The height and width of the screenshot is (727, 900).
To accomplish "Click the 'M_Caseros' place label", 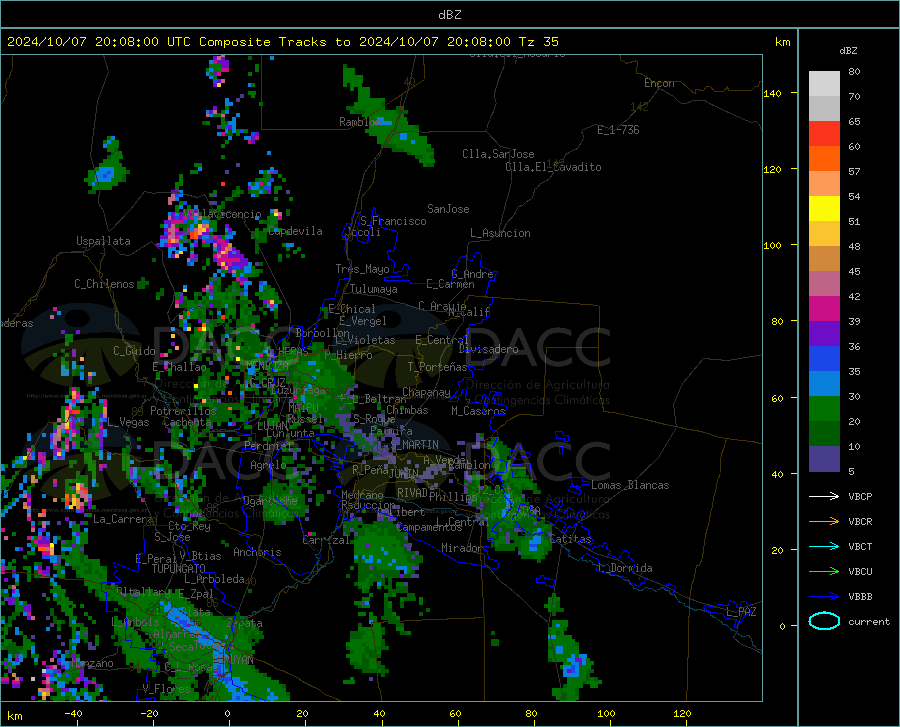I will coord(478,411).
